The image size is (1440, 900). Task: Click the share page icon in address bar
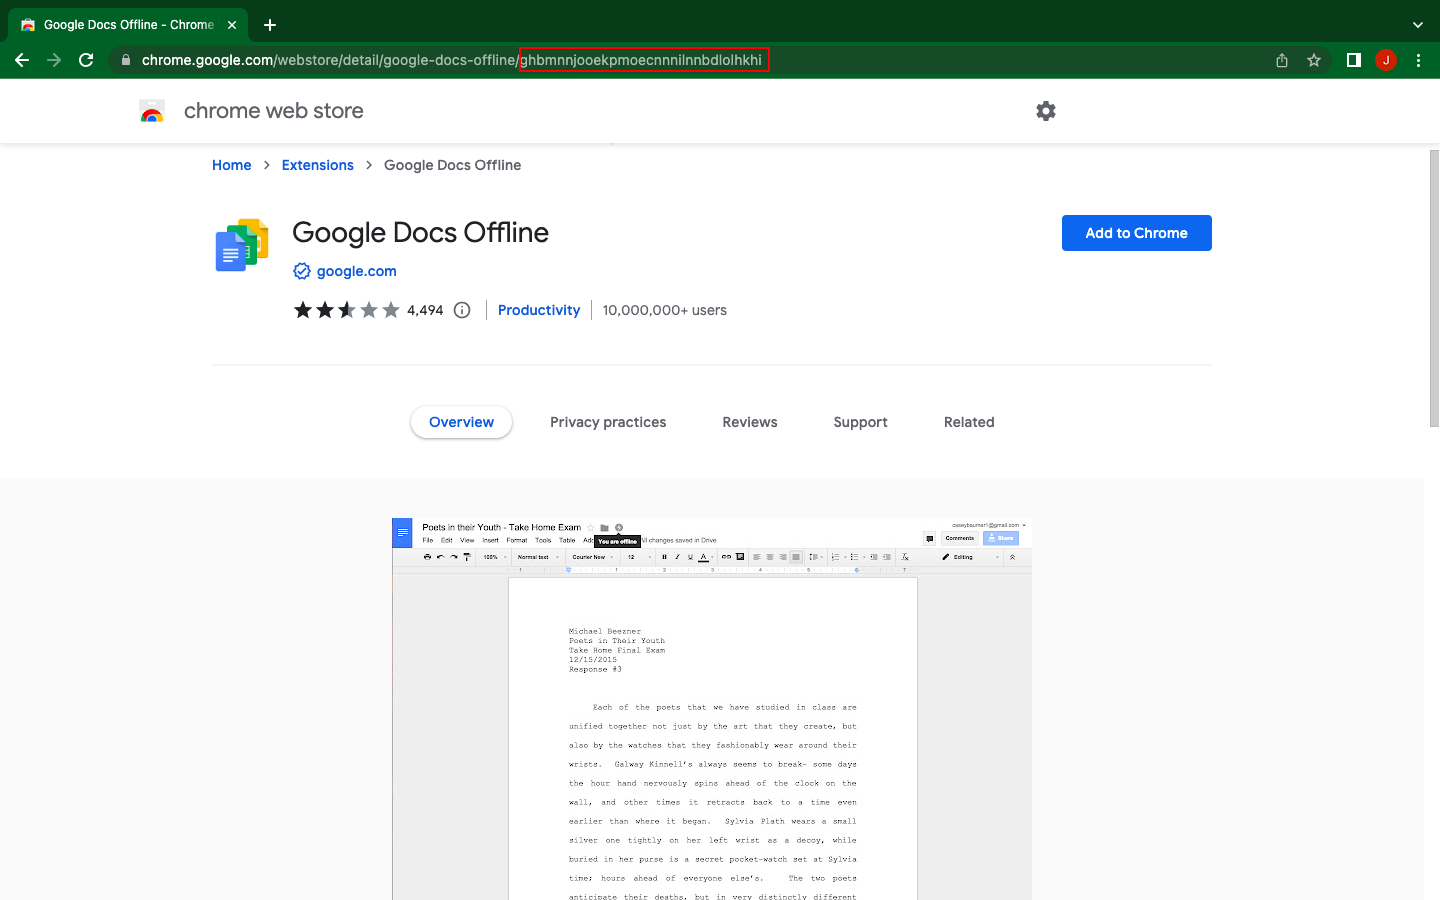pos(1282,60)
